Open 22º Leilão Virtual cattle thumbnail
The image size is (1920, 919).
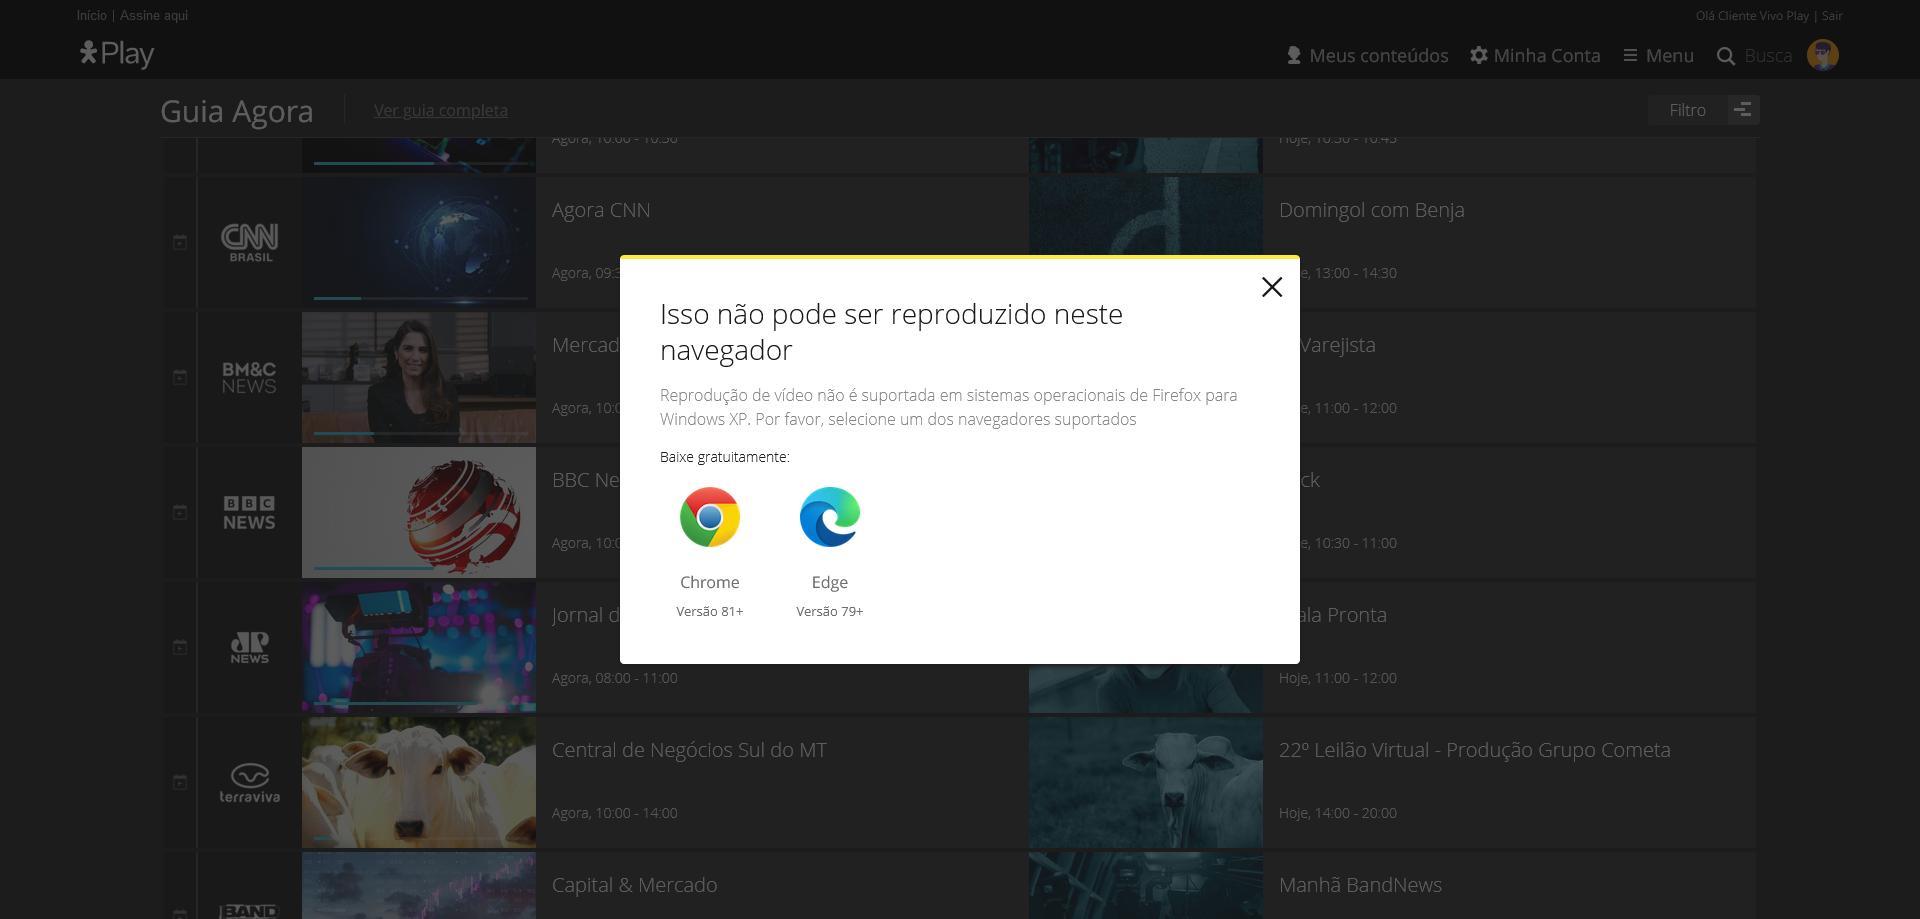1146,782
